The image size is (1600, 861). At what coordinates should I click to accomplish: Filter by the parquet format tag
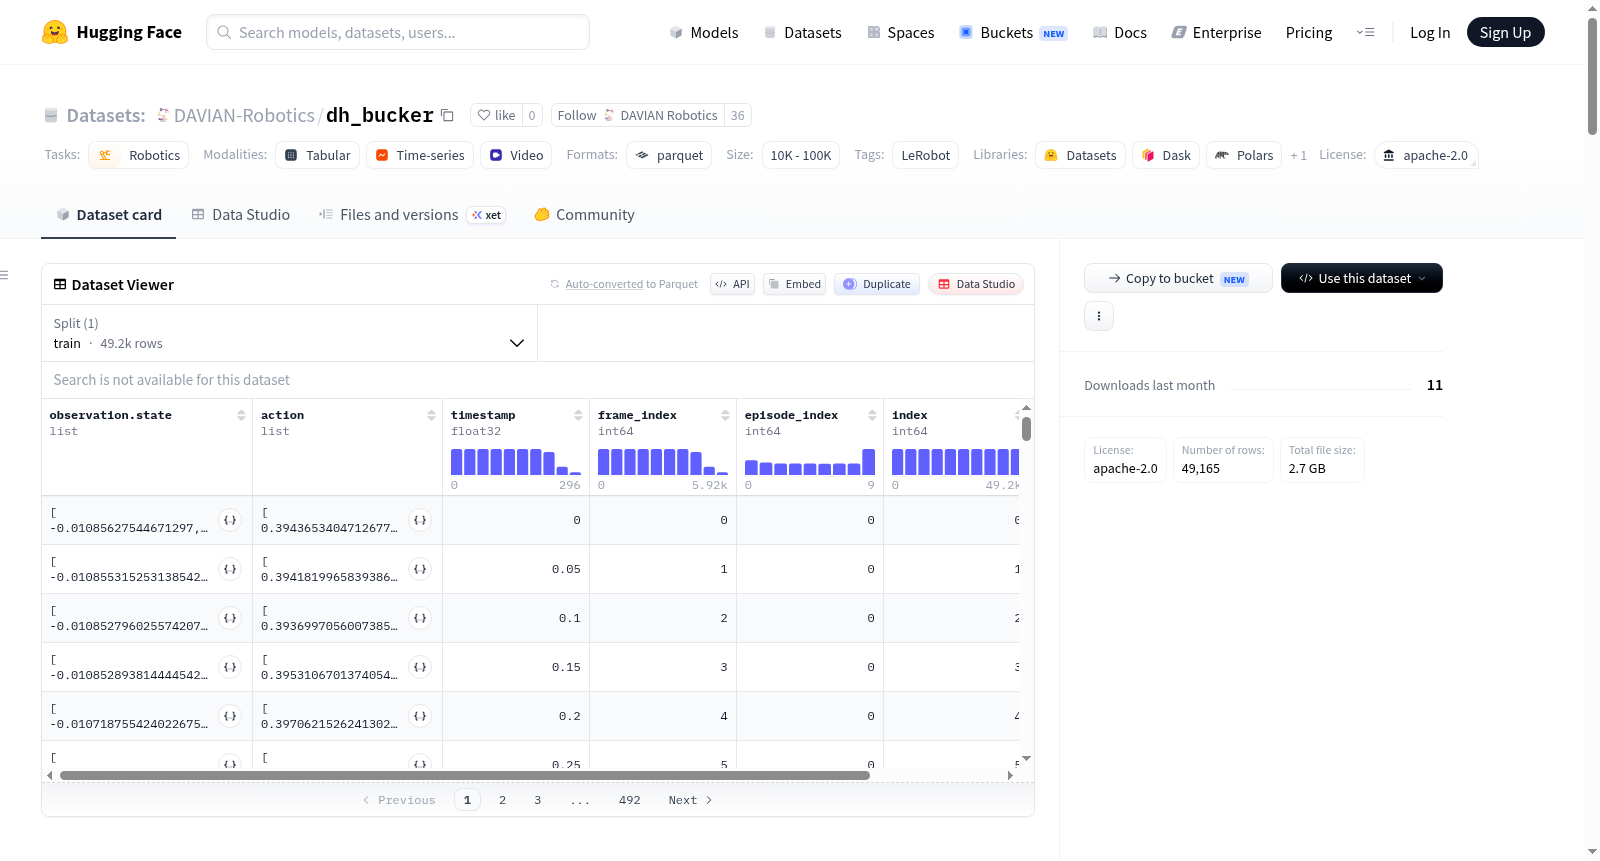669,155
